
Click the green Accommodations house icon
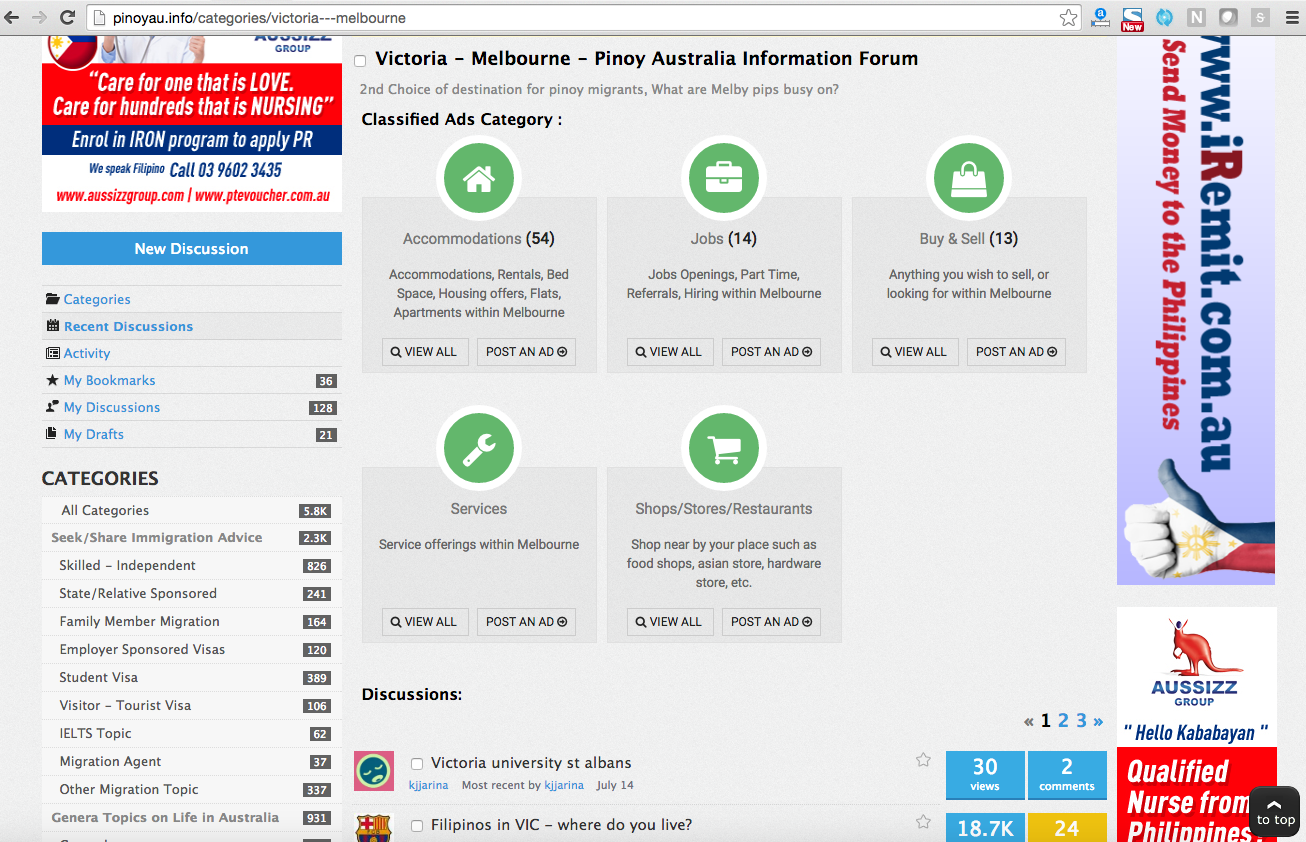(478, 180)
